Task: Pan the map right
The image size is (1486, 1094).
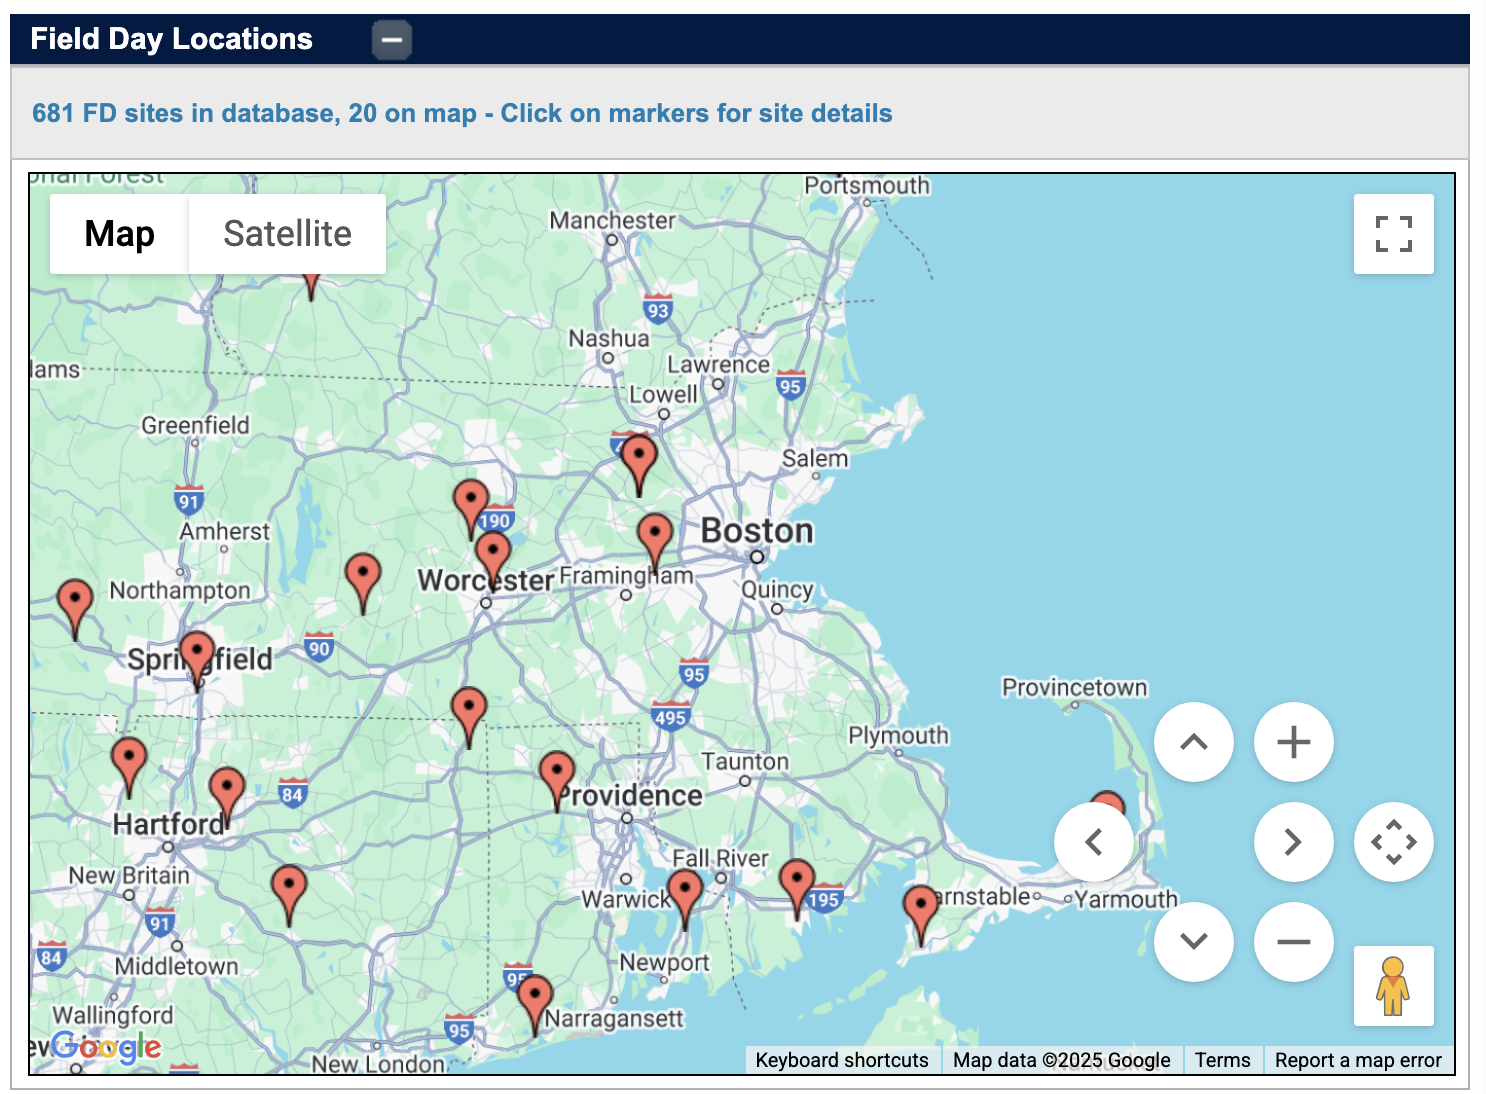Action: [x=1293, y=842]
